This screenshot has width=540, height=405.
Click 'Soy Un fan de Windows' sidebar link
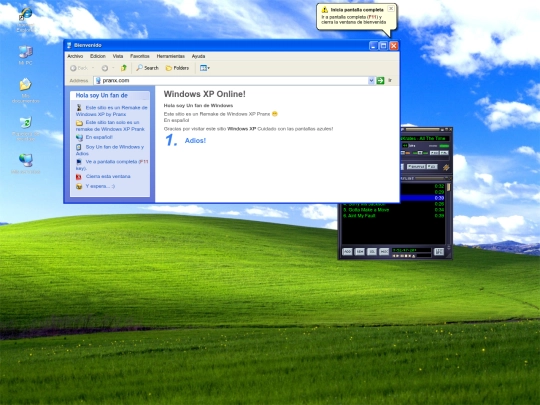[x=110, y=150]
